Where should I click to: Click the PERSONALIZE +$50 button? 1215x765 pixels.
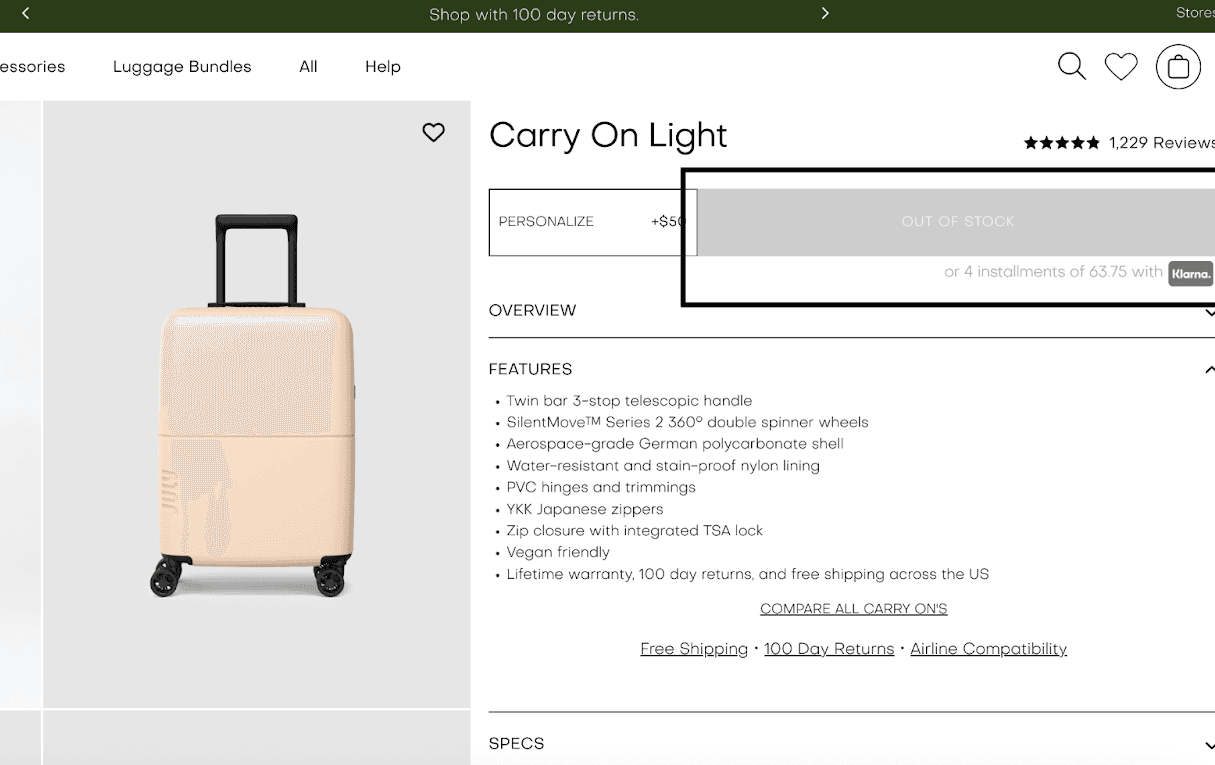[x=593, y=222]
